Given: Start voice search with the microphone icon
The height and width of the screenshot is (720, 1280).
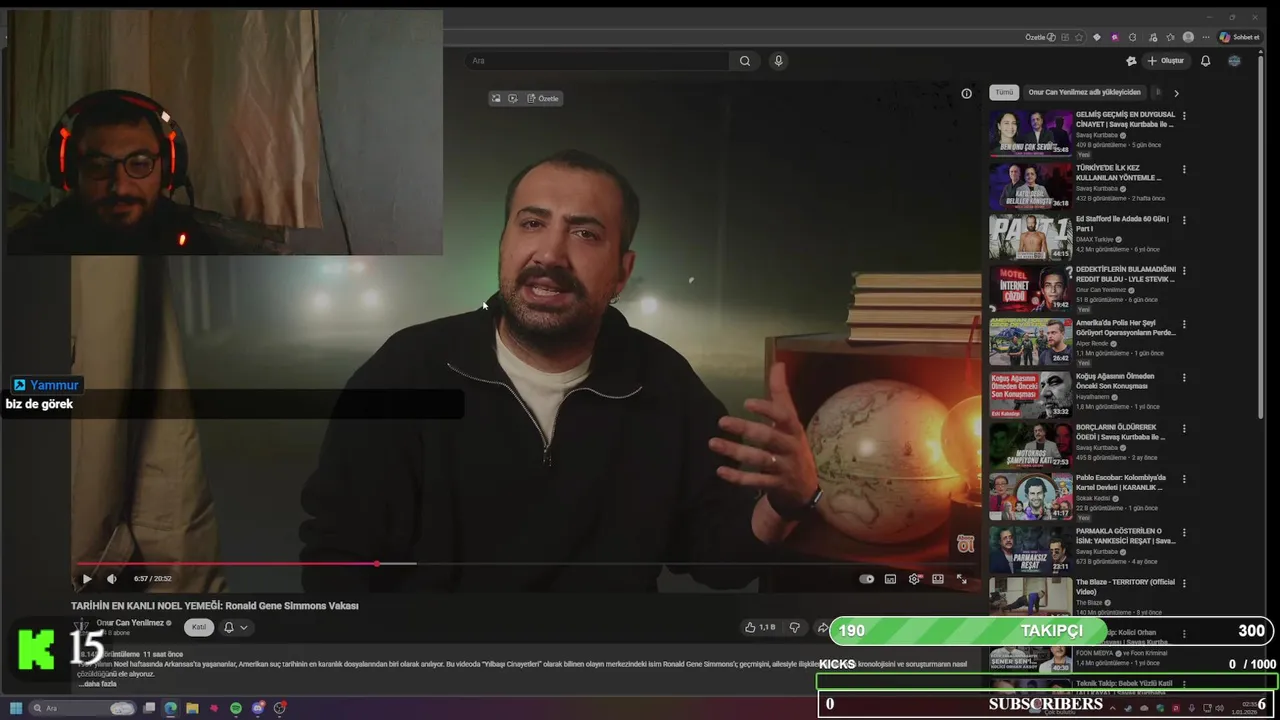Looking at the screenshot, I should click(x=779, y=61).
